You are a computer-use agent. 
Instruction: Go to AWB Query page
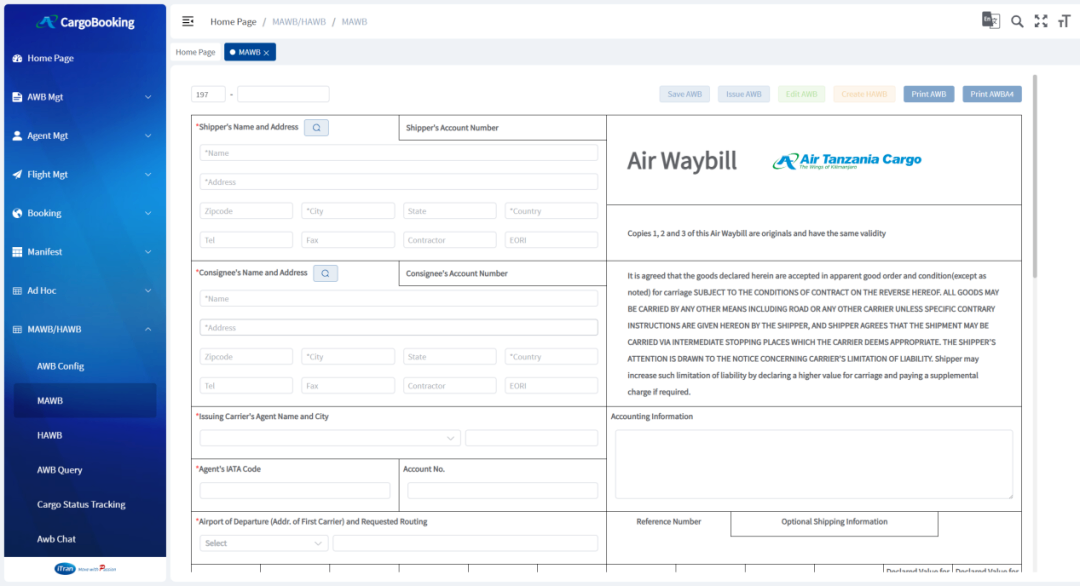(59, 470)
